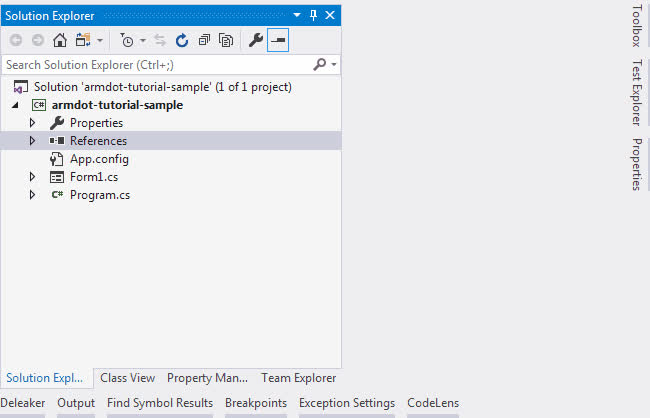Click the Program.cs C# file icon

tap(57, 194)
